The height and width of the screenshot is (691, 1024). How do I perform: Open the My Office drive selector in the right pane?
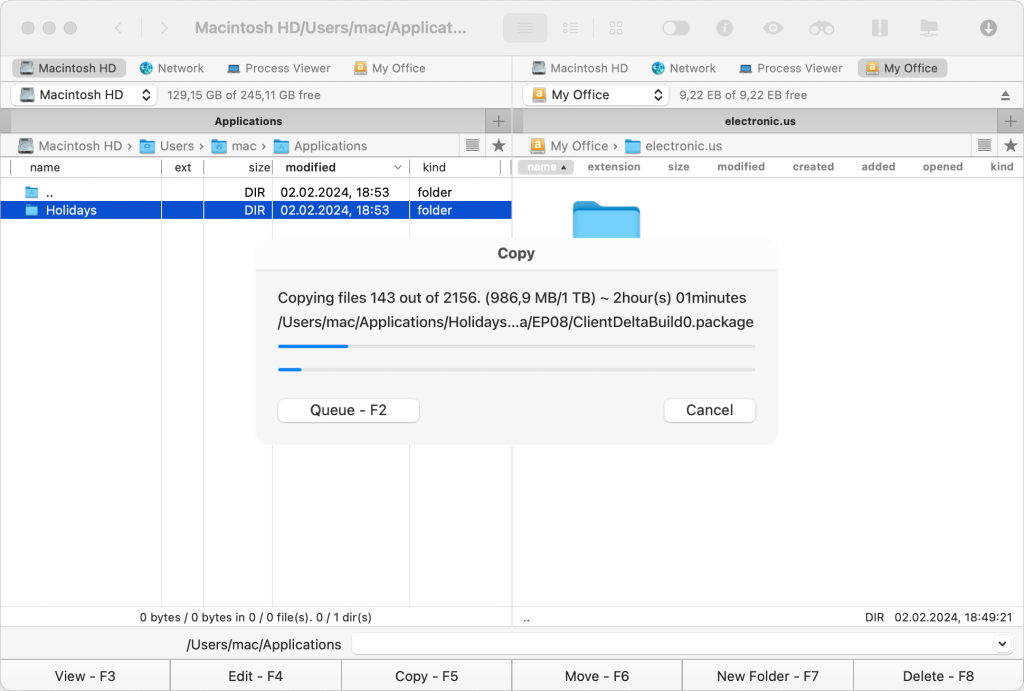[x=594, y=94]
